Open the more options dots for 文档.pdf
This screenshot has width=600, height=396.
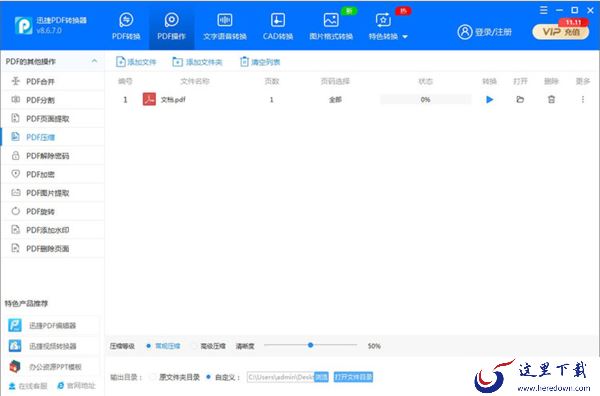coord(582,99)
